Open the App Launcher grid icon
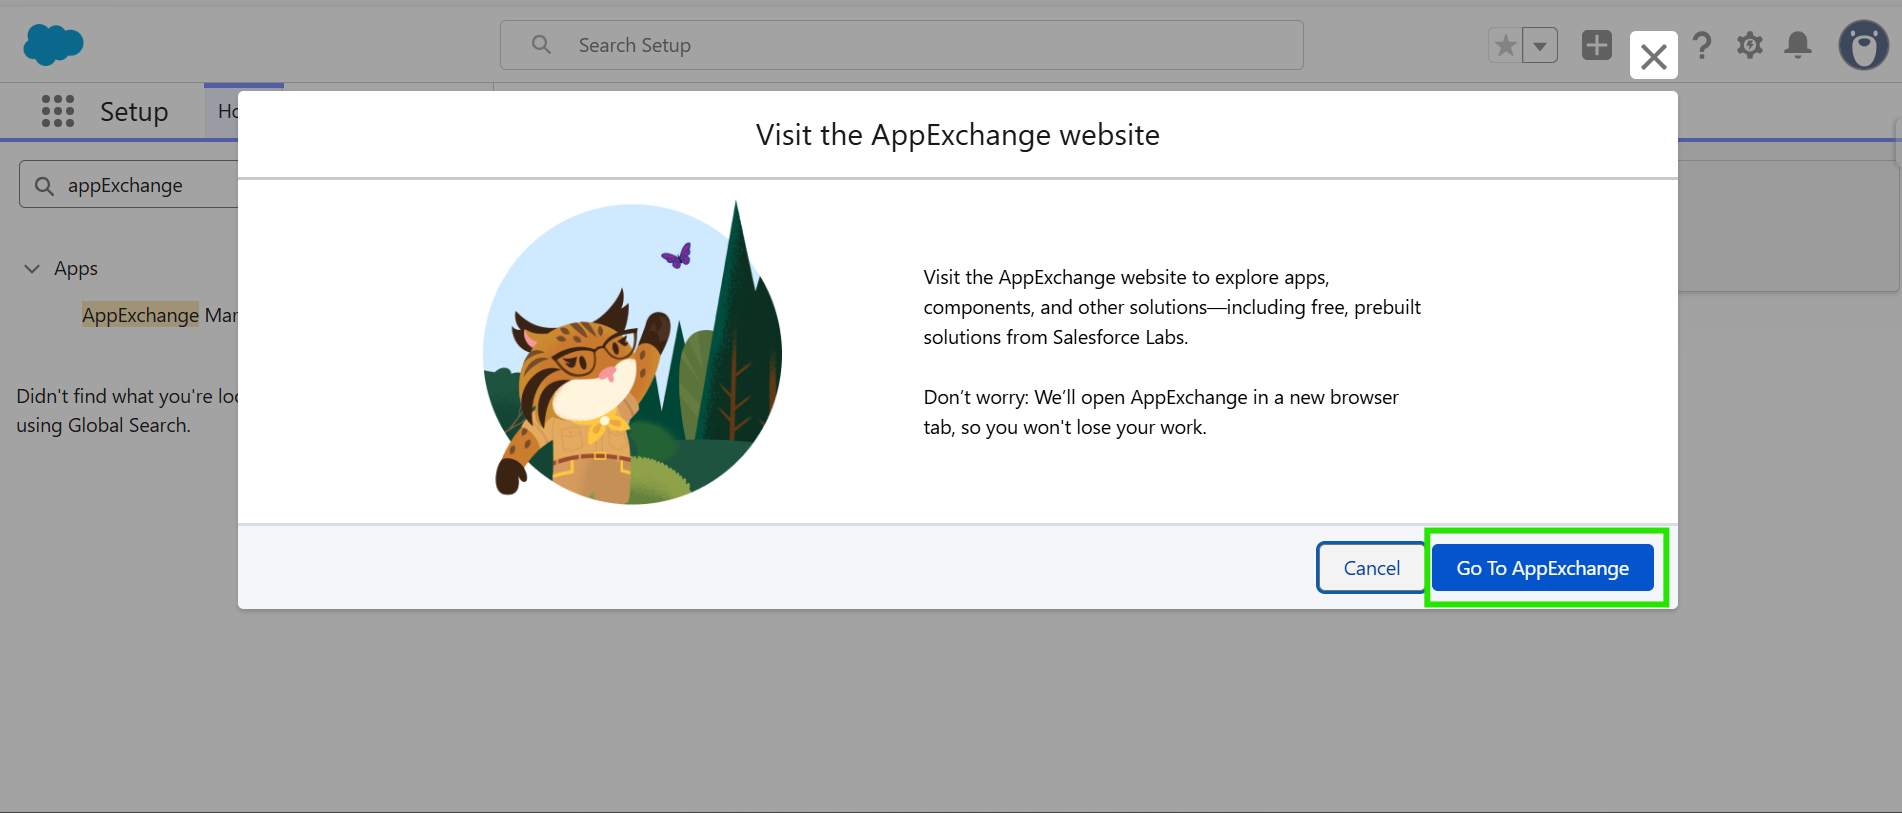Viewport: 1902px width, 813px height. 58,111
